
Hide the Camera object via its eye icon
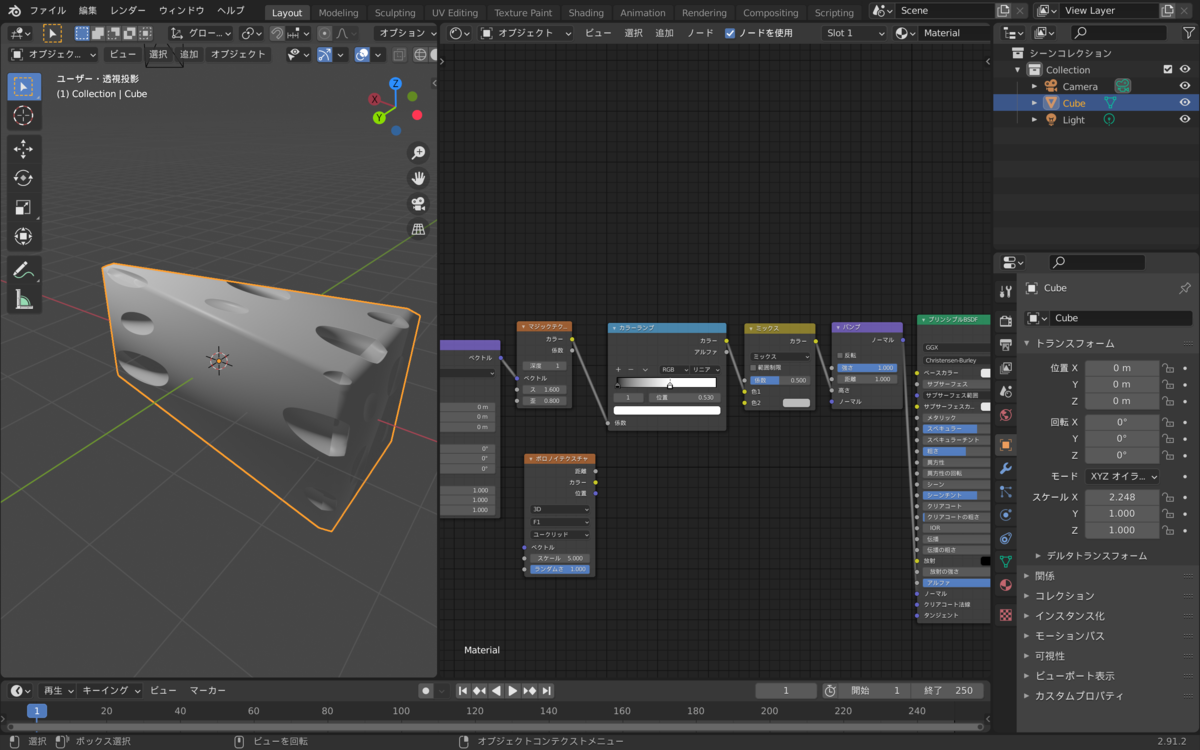(x=1185, y=86)
